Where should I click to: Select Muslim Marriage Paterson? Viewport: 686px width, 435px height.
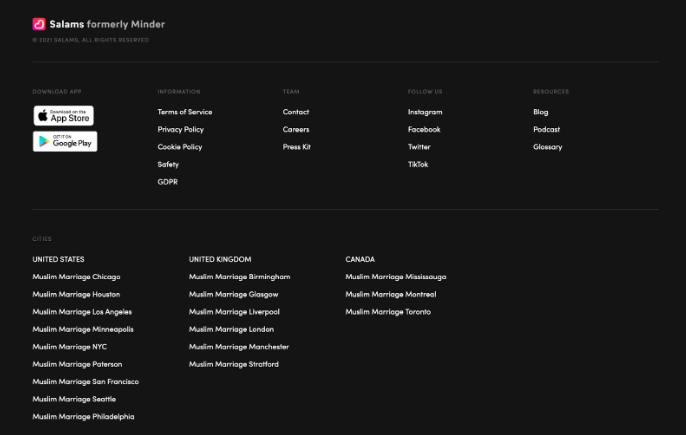click(x=77, y=364)
